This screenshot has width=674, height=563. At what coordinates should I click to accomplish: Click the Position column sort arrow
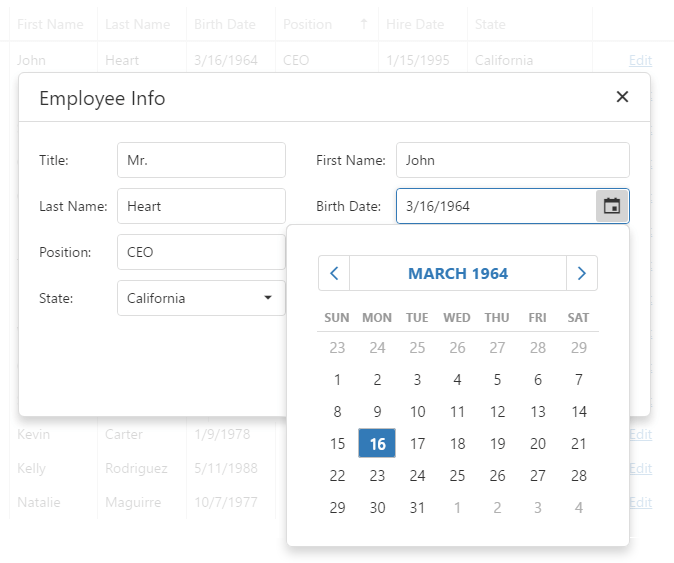363,24
